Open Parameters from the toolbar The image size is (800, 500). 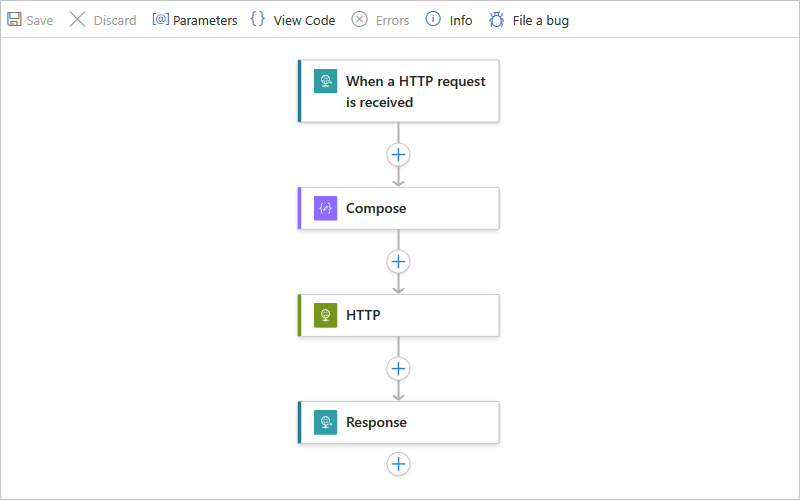pyautogui.click(x=195, y=20)
